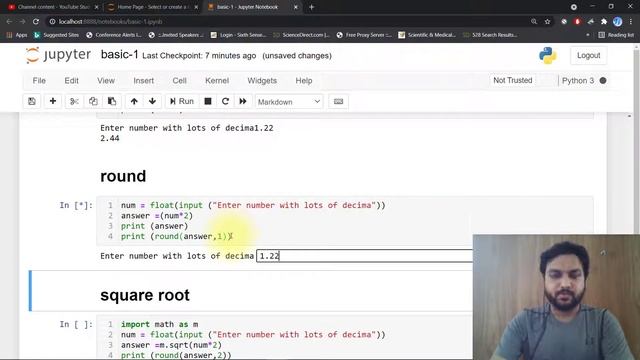
Task: Expand hidden bookmarks chevron
Action: [587, 35]
